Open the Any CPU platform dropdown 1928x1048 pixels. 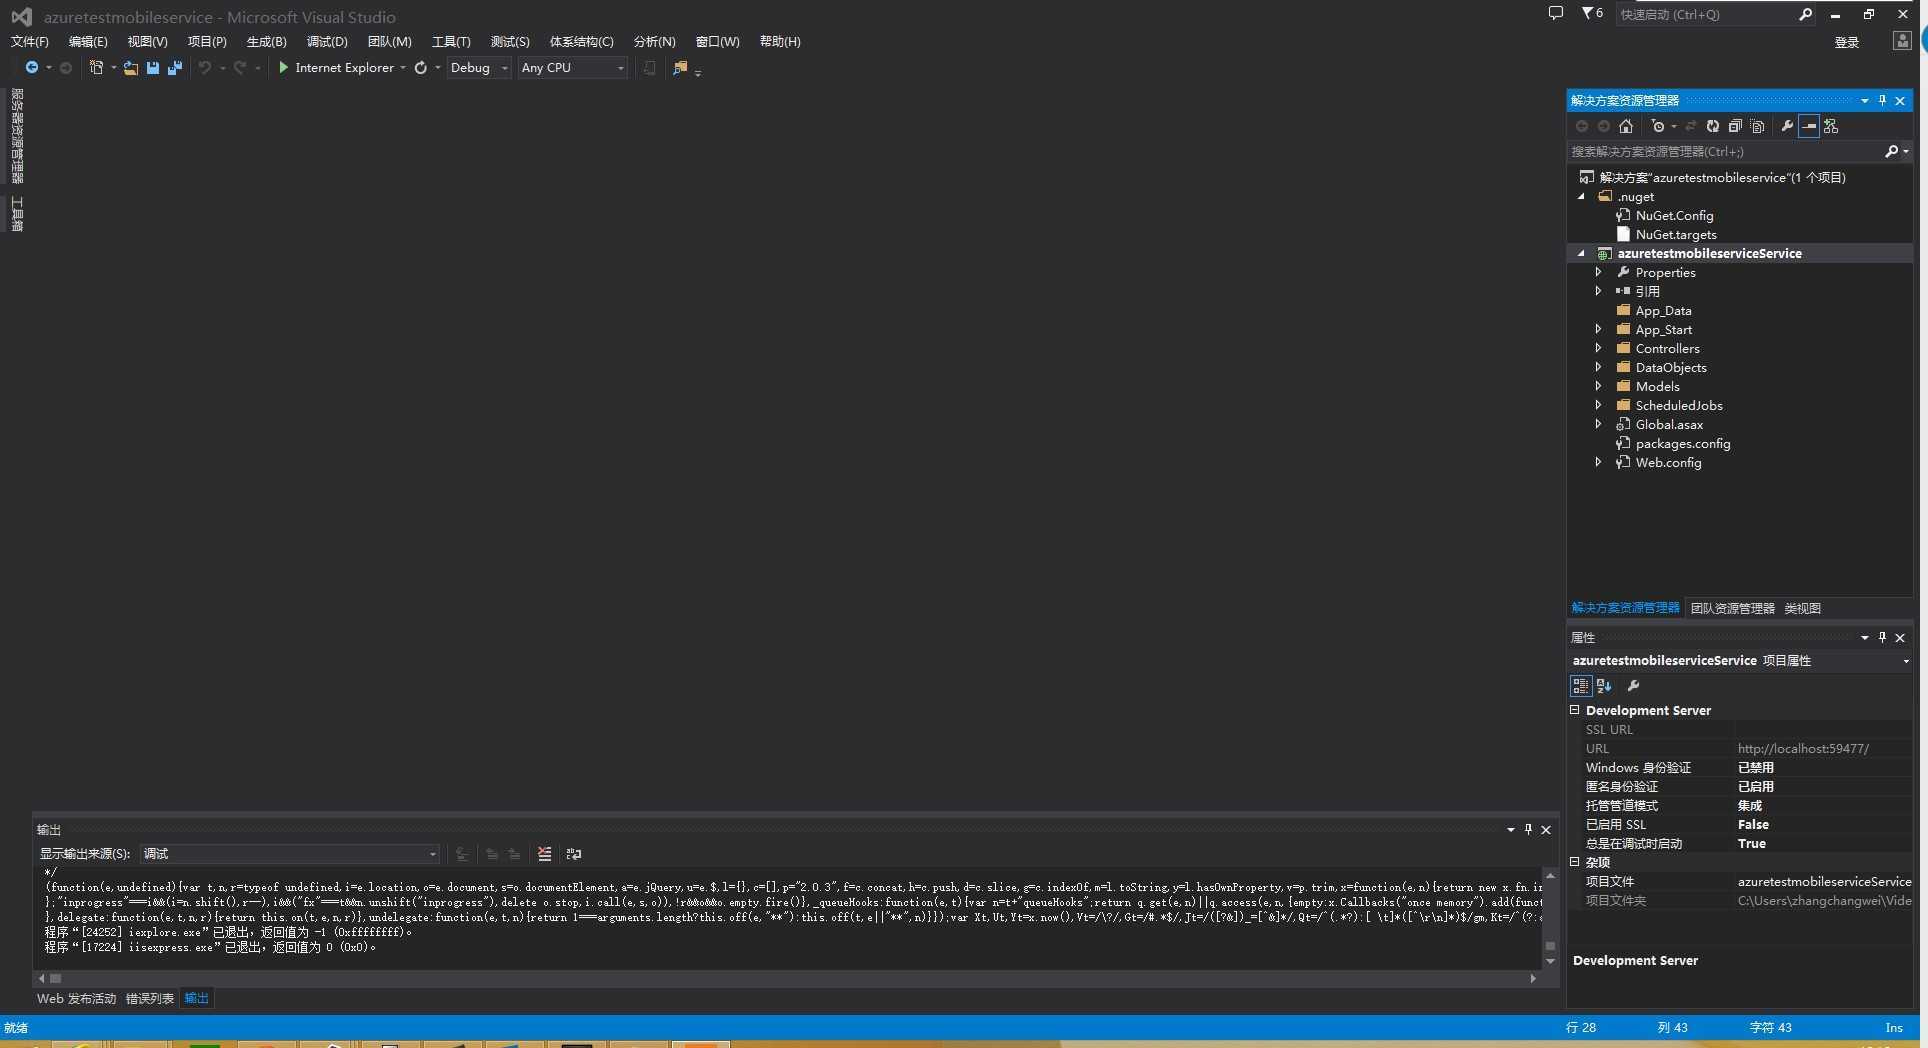621,68
